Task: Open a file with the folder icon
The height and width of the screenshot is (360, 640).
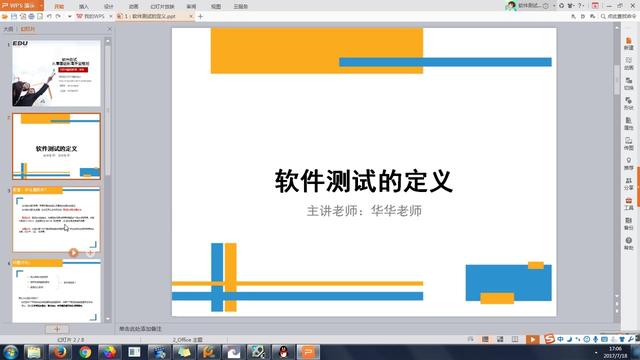Action: [x=5, y=16]
